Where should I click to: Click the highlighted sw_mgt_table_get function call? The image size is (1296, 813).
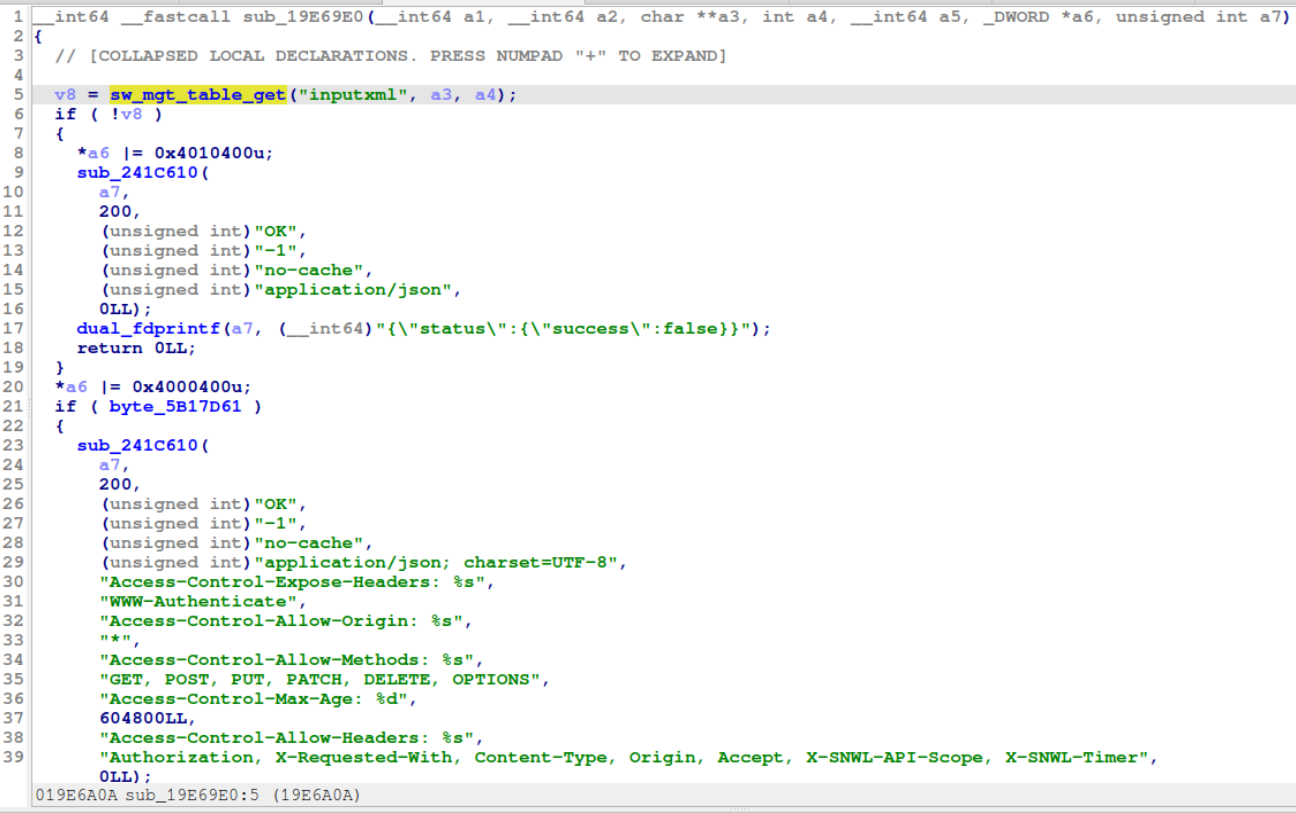tap(198, 94)
